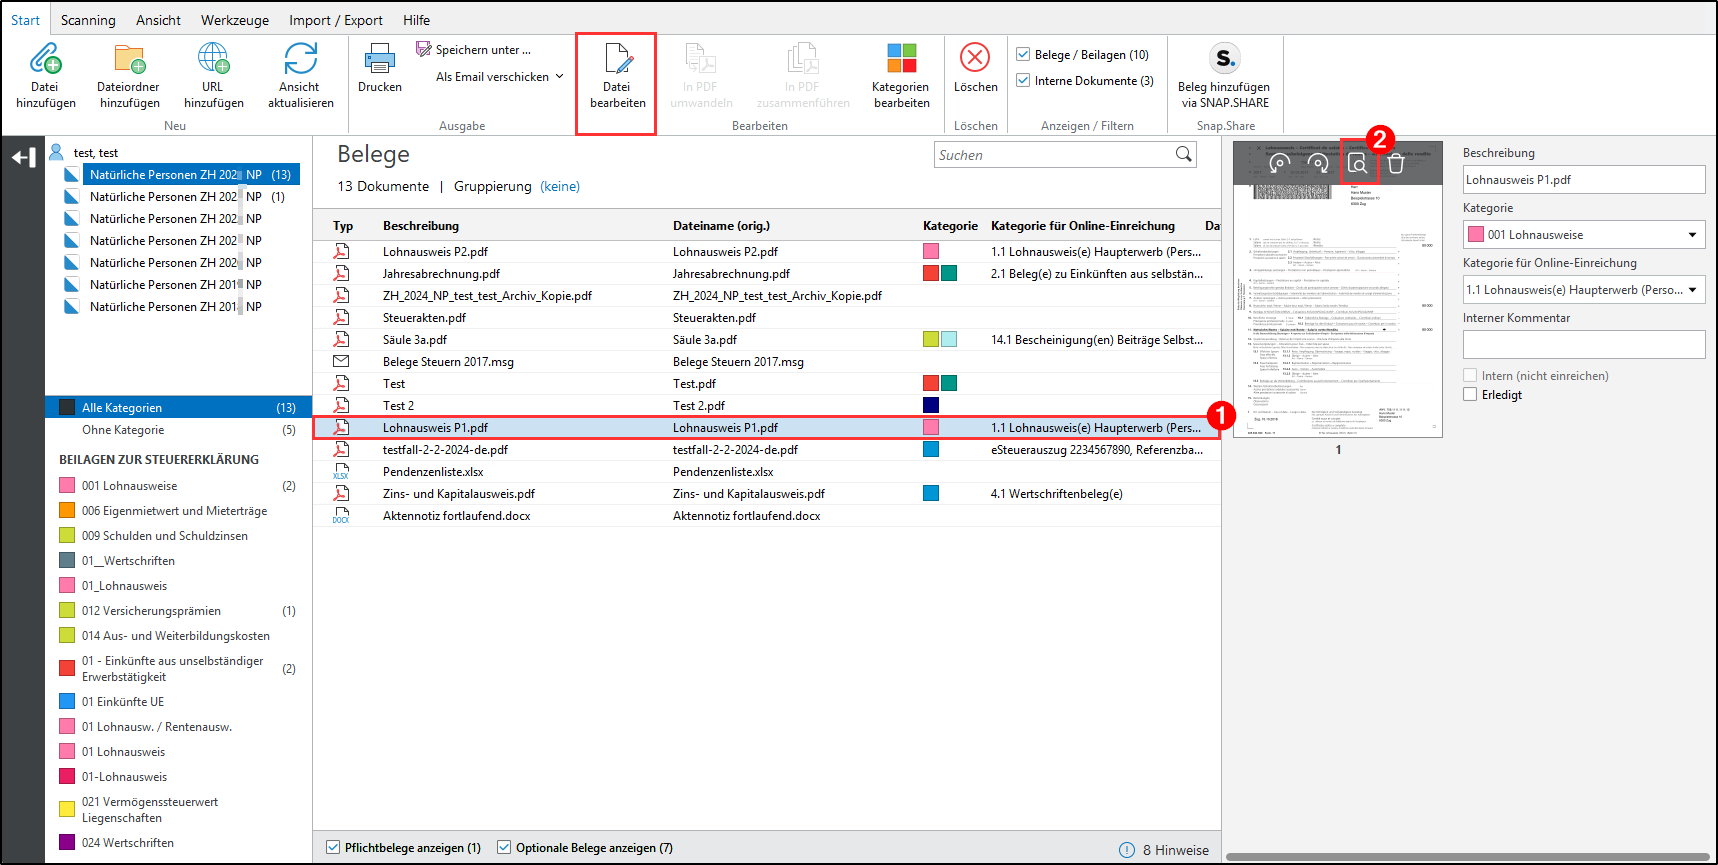Viewport: 1718px width, 865px height.
Task: Change Gruppierung via (keine) link
Action: pos(560,187)
